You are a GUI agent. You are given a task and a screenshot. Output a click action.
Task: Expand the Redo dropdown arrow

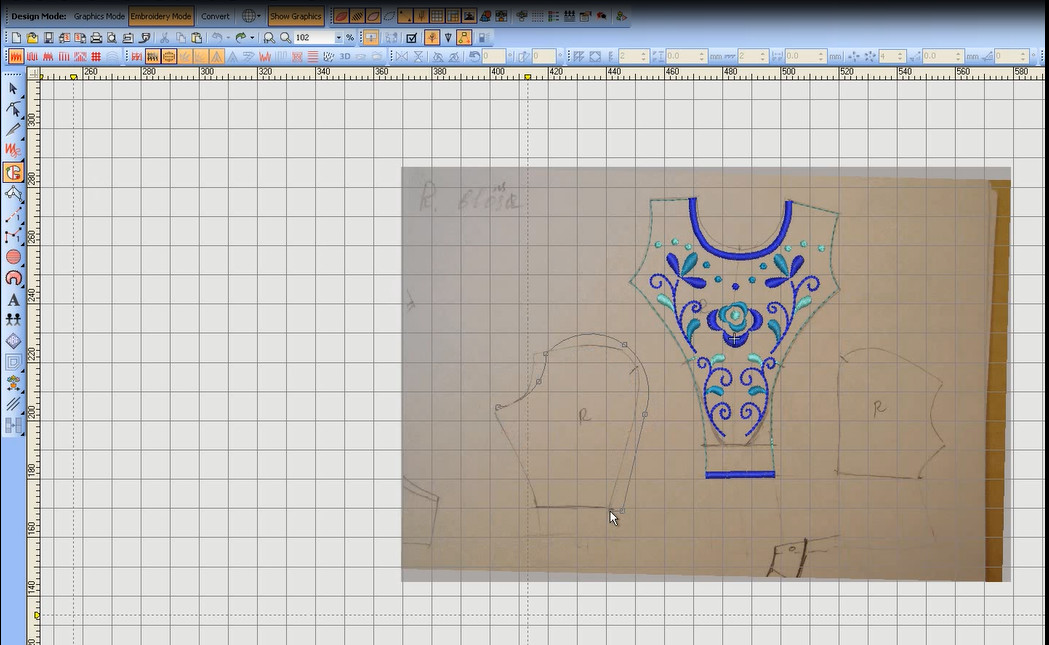tap(253, 37)
